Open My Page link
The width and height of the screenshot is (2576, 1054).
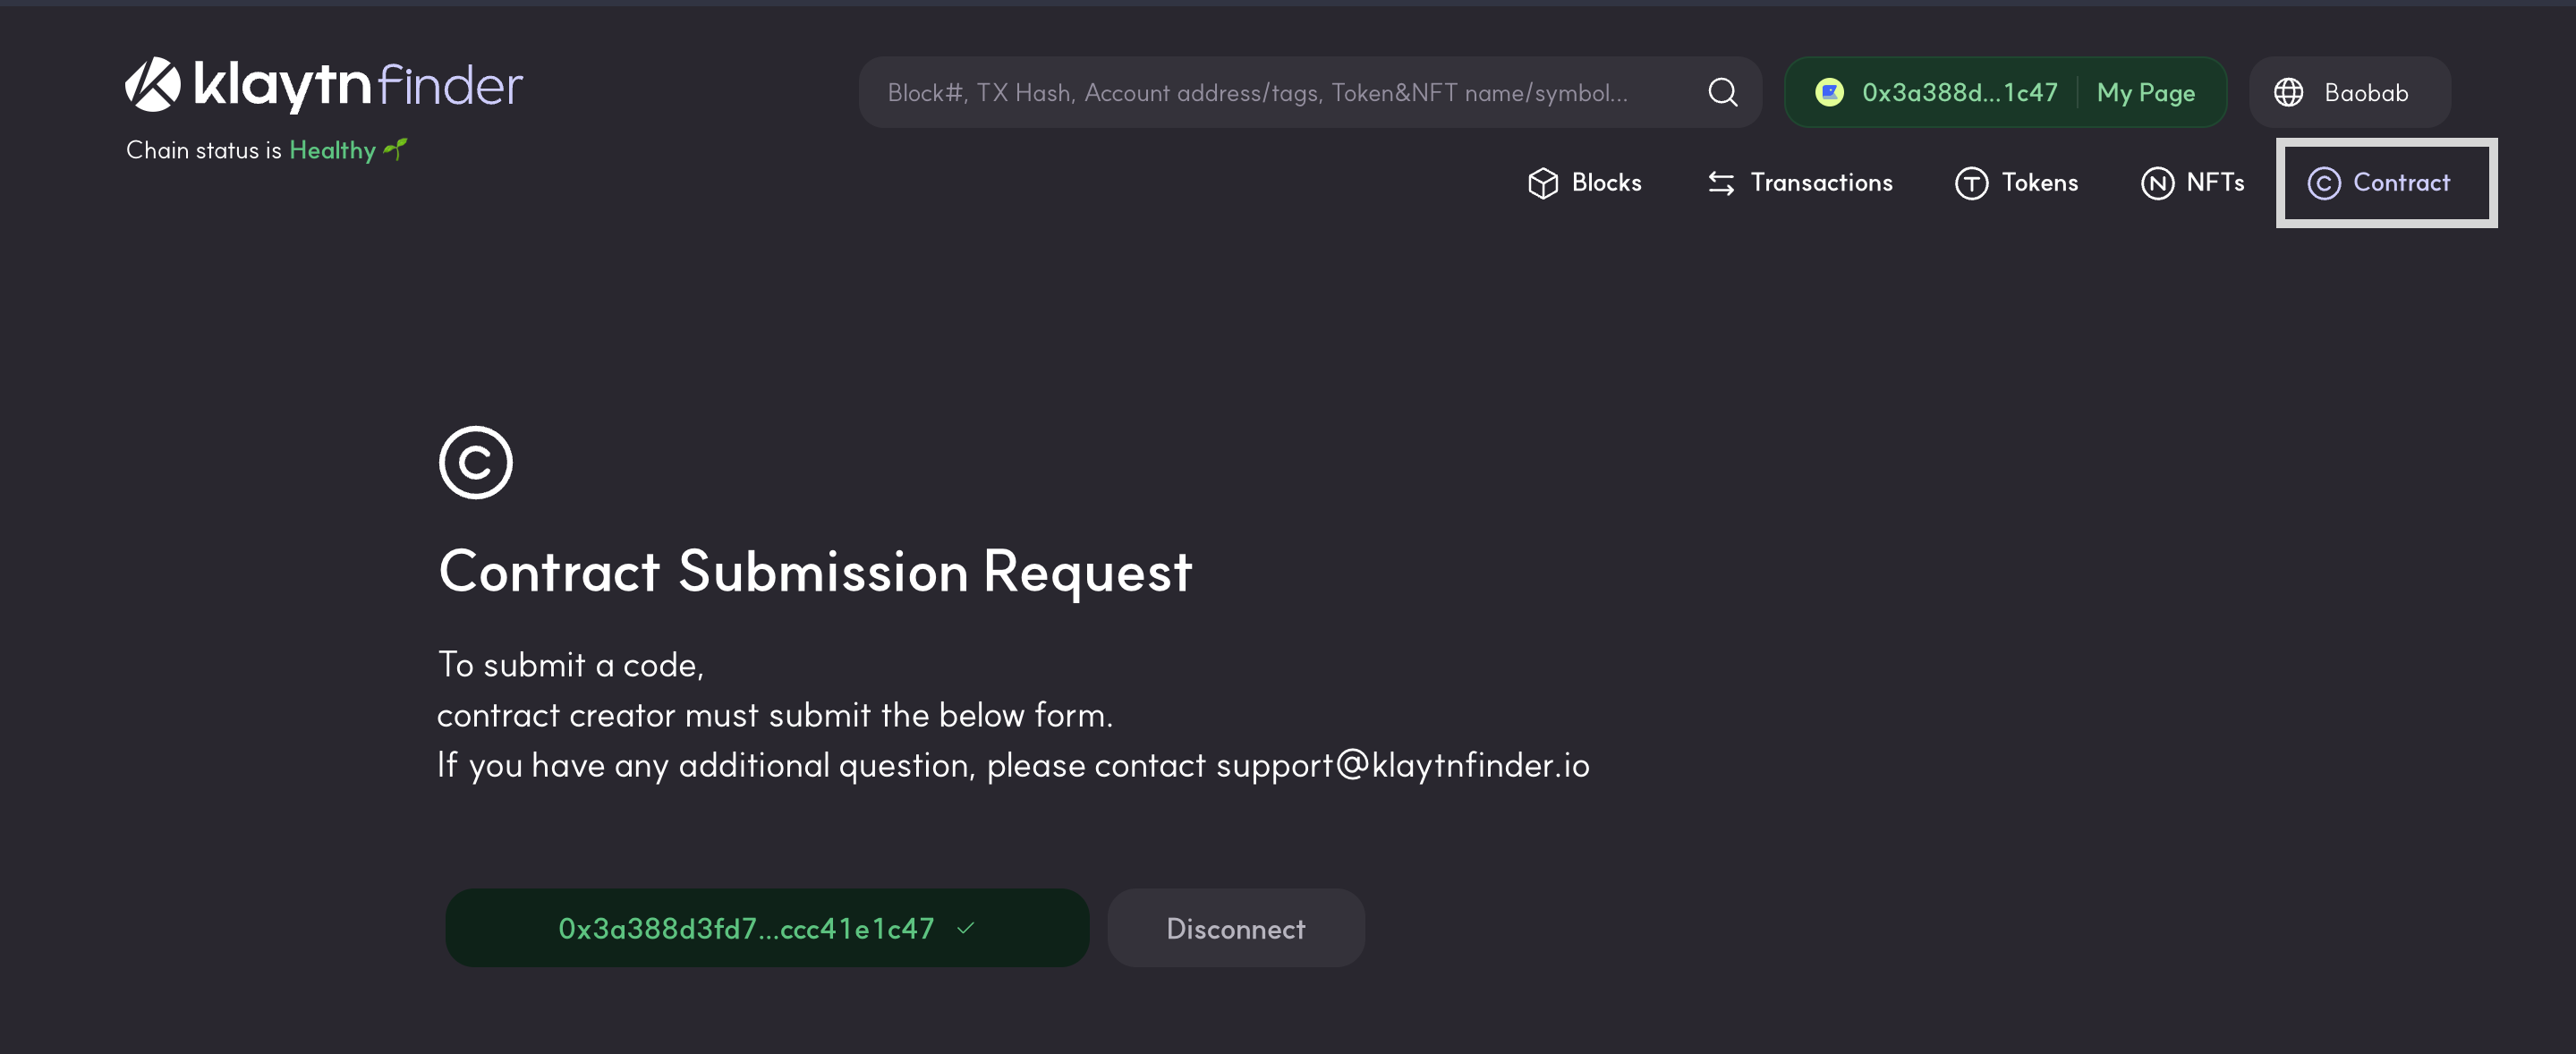(x=2145, y=92)
